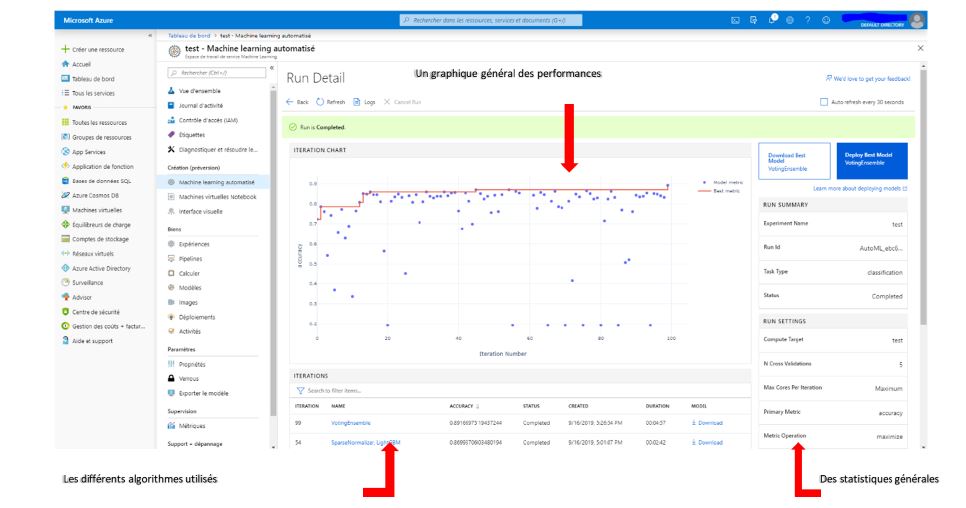The width and height of the screenshot is (966, 508).
Task: Click the right panel vertical scrollbar
Action: (x=921, y=200)
